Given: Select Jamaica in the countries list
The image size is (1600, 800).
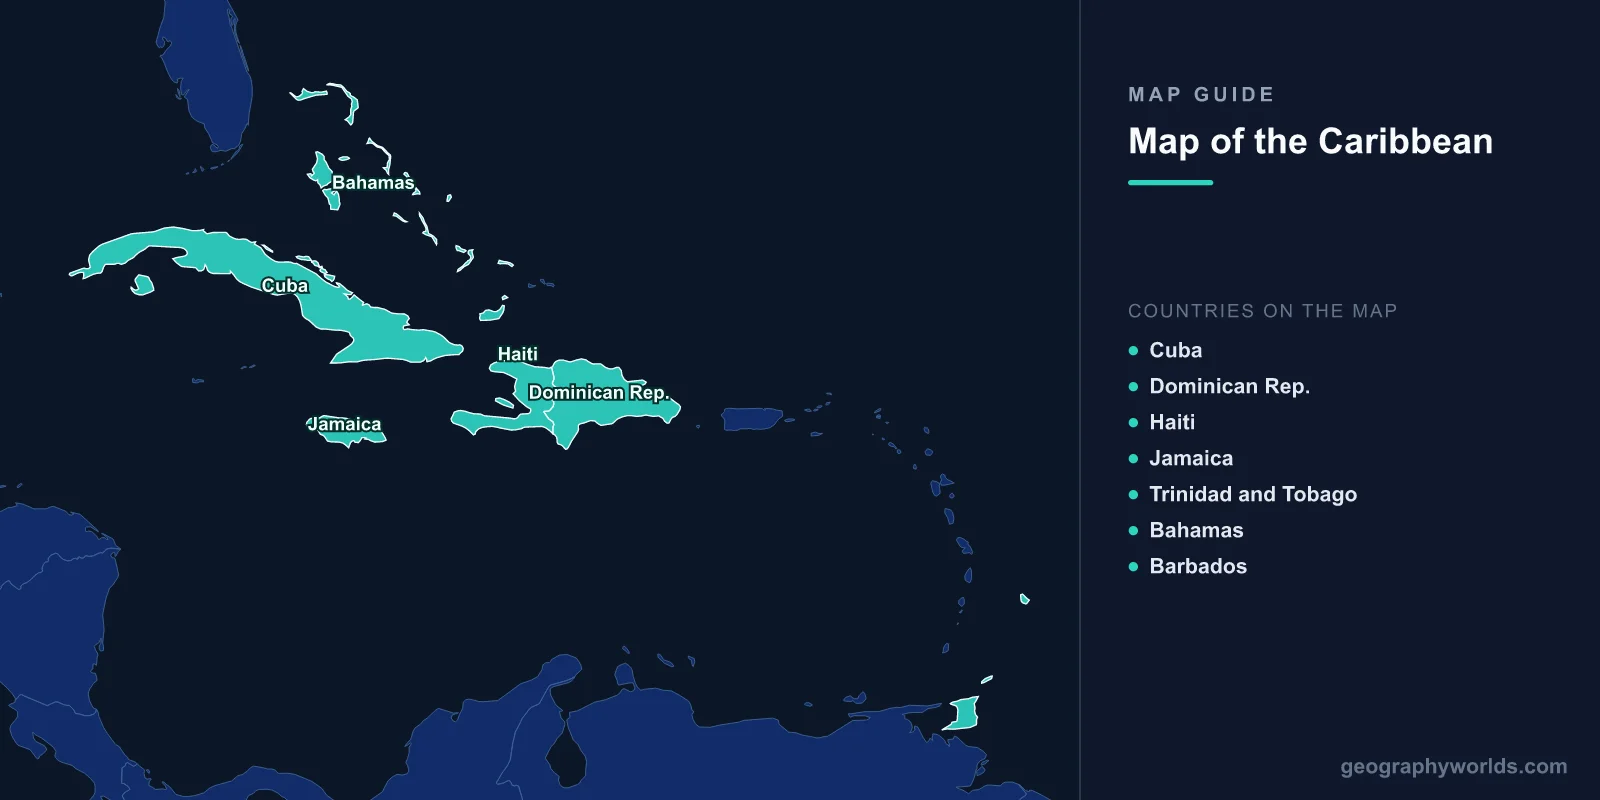Looking at the screenshot, I should pos(1191,458).
